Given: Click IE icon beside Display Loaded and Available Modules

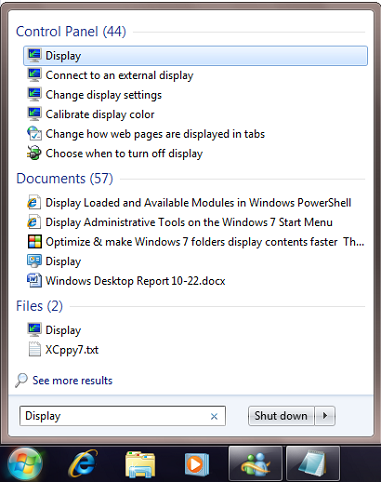Looking at the screenshot, I should point(34,202).
